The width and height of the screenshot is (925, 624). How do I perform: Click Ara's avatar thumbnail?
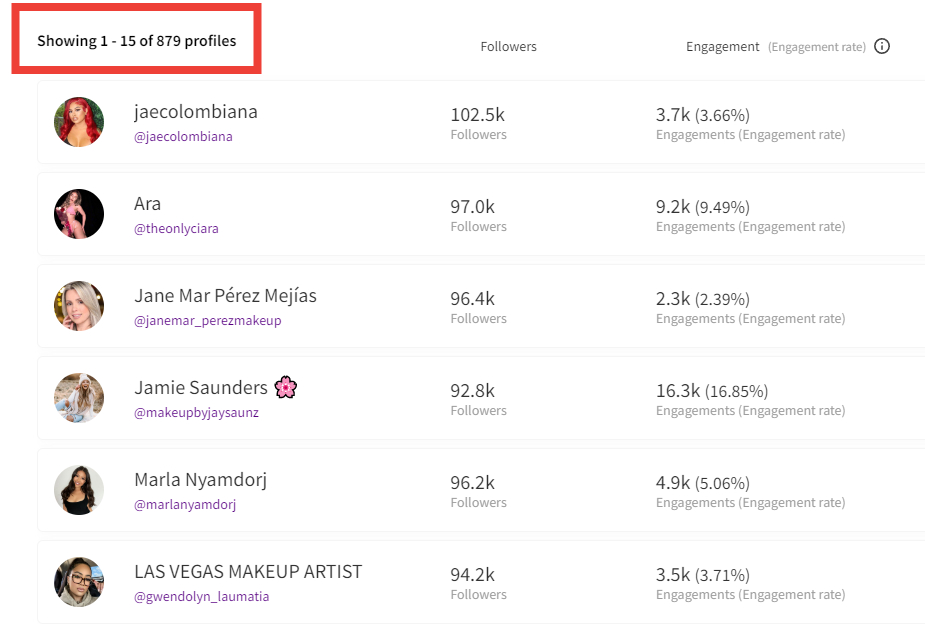(79, 214)
